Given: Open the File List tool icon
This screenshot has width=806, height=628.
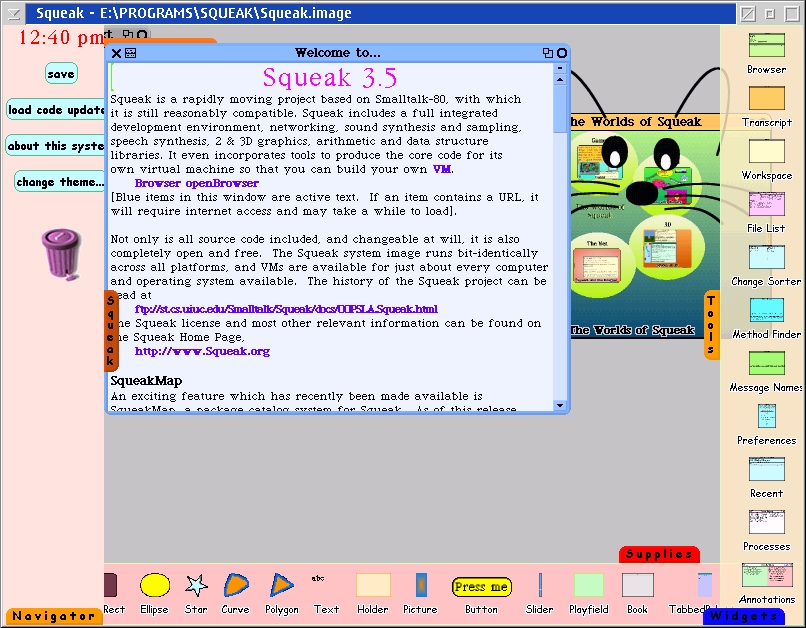Looking at the screenshot, I should [x=766, y=204].
